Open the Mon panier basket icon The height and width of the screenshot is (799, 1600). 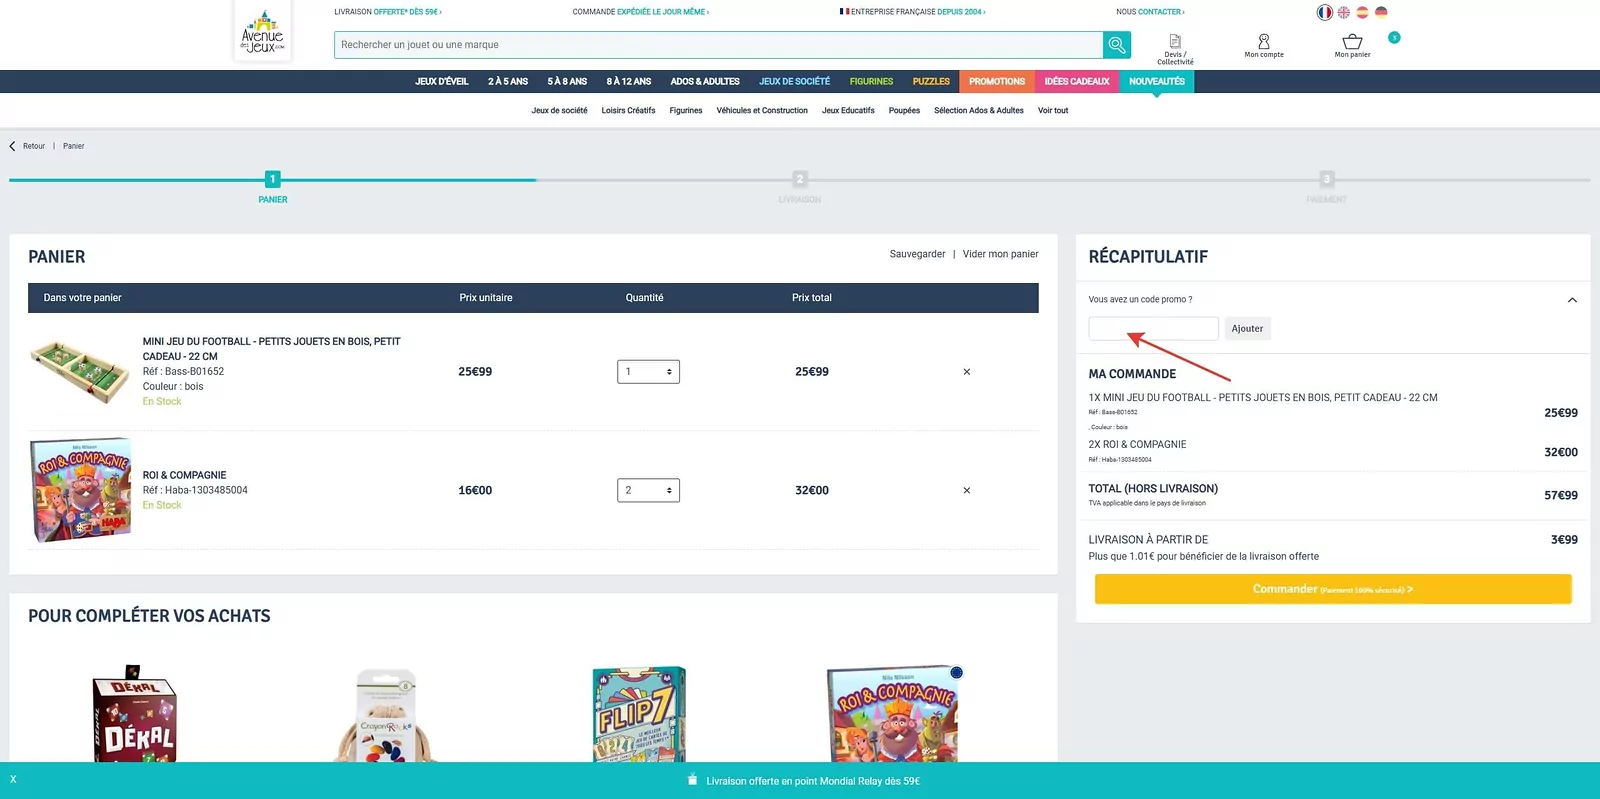1352,46
